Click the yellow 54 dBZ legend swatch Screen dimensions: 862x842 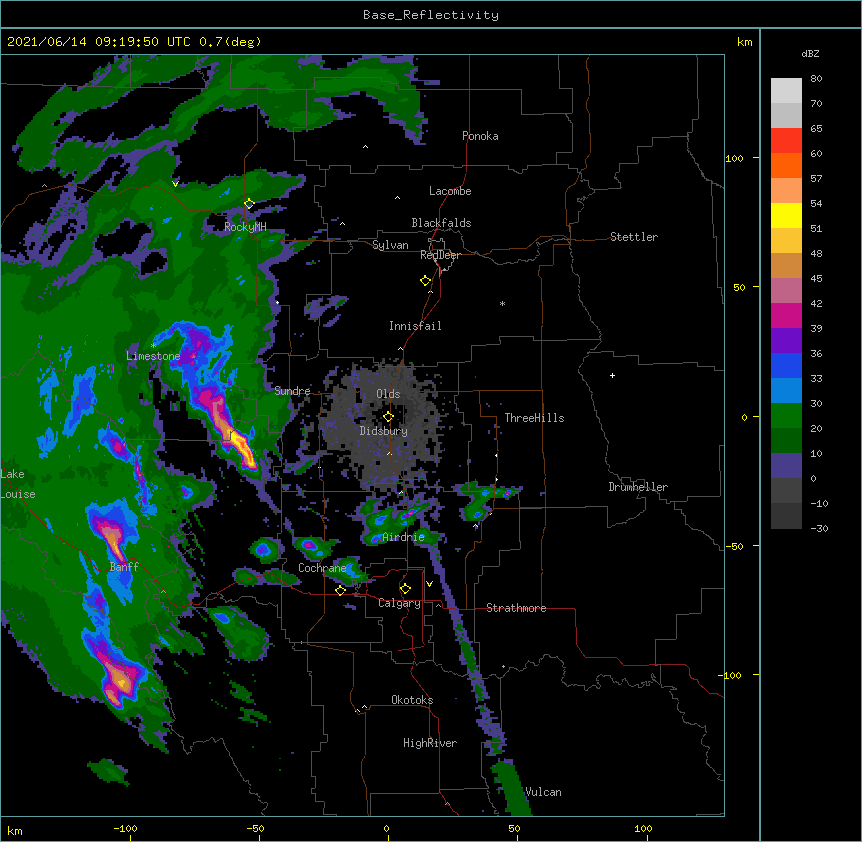(786, 215)
